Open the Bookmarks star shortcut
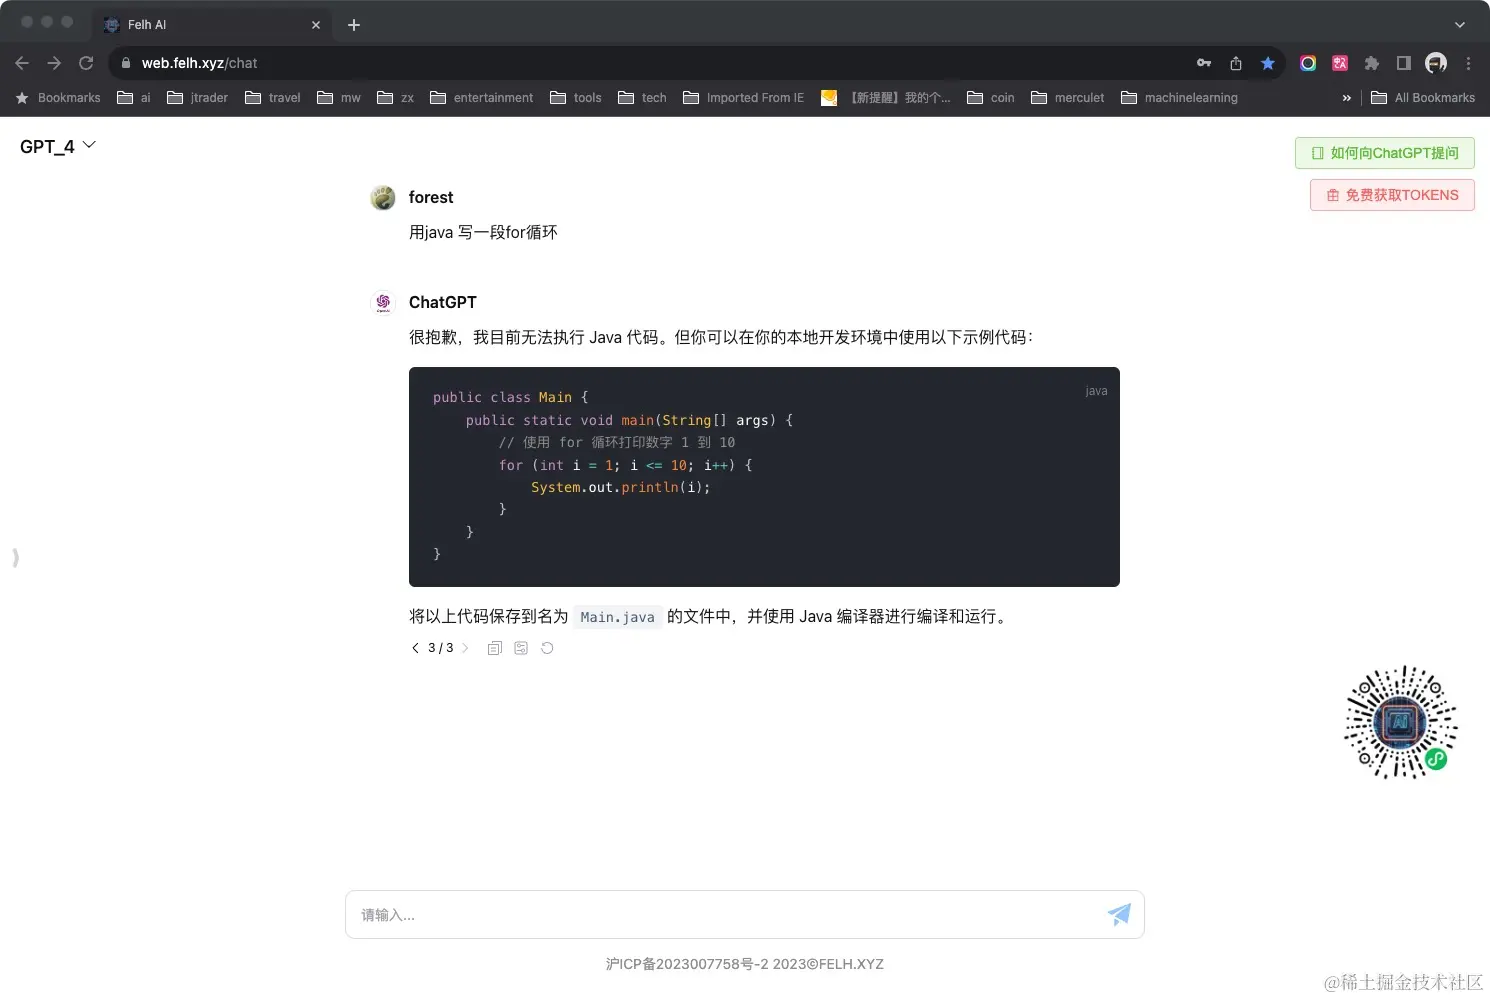1490x999 pixels. (x=58, y=98)
